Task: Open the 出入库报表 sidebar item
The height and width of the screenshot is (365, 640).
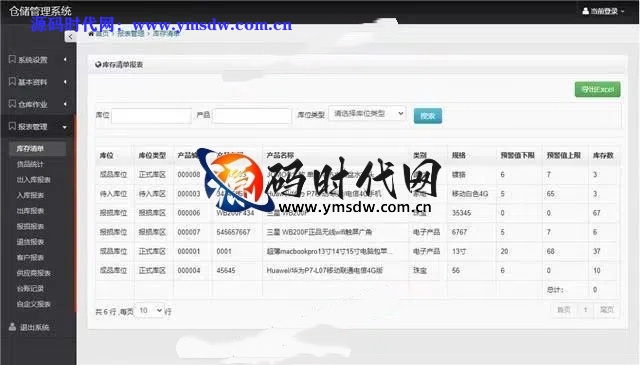Action: point(33,180)
